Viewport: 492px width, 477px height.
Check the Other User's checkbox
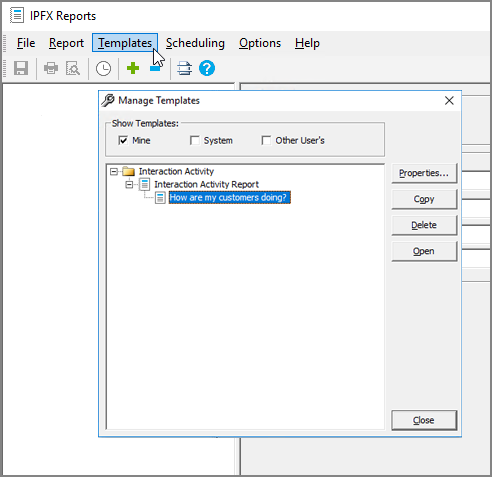click(266, 140)
